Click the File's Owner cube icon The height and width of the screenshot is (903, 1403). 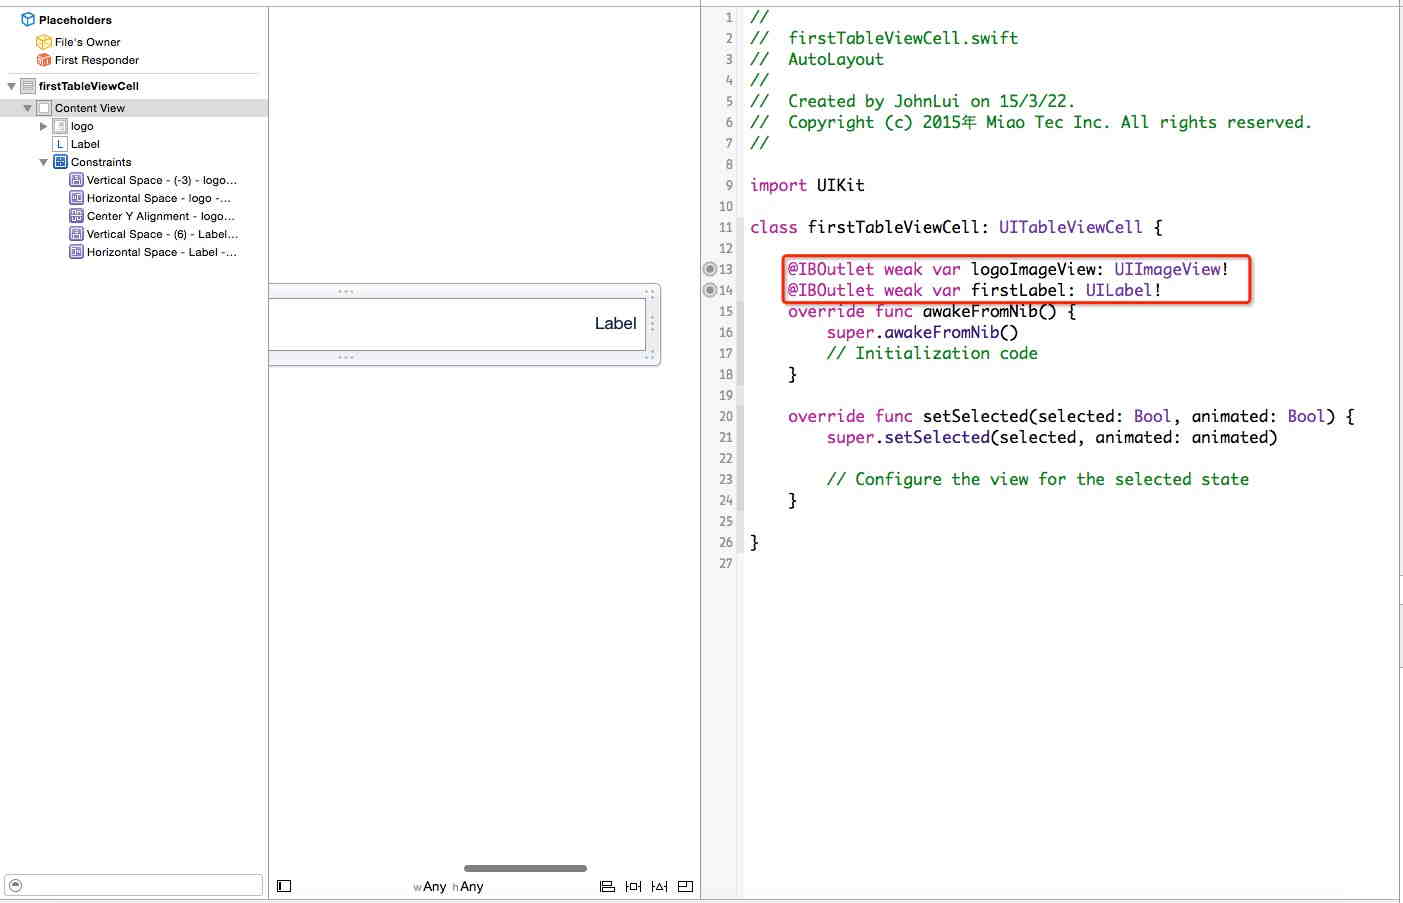pyautogui.click(x=44, y=42)
